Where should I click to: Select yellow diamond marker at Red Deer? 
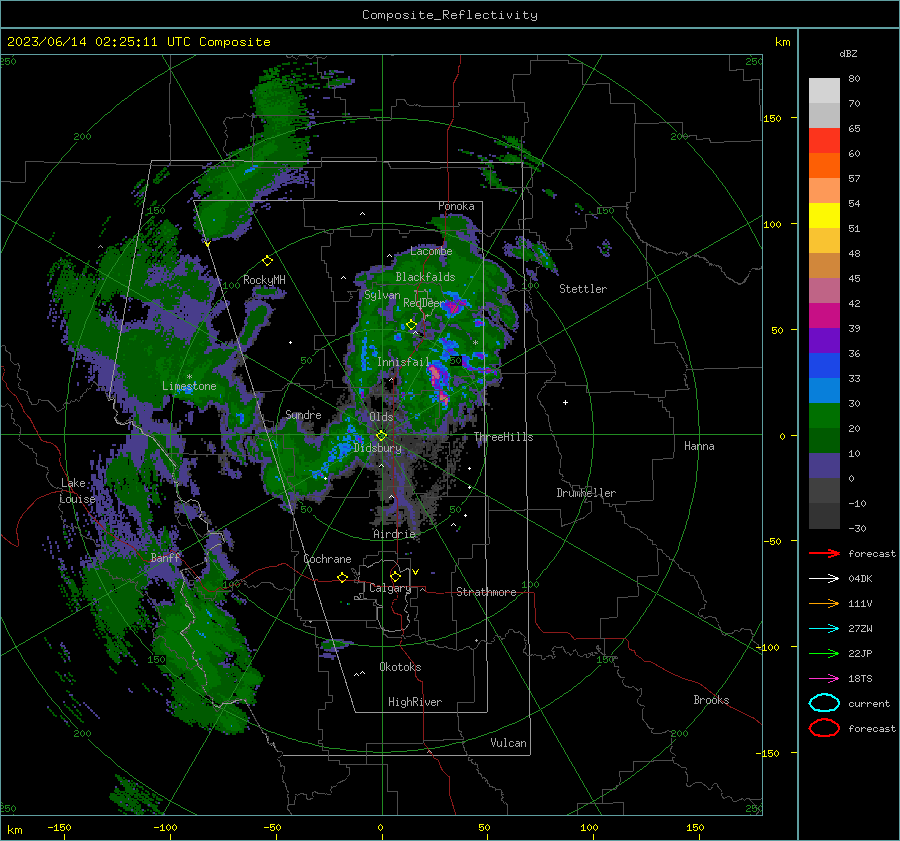pos(411,325)
